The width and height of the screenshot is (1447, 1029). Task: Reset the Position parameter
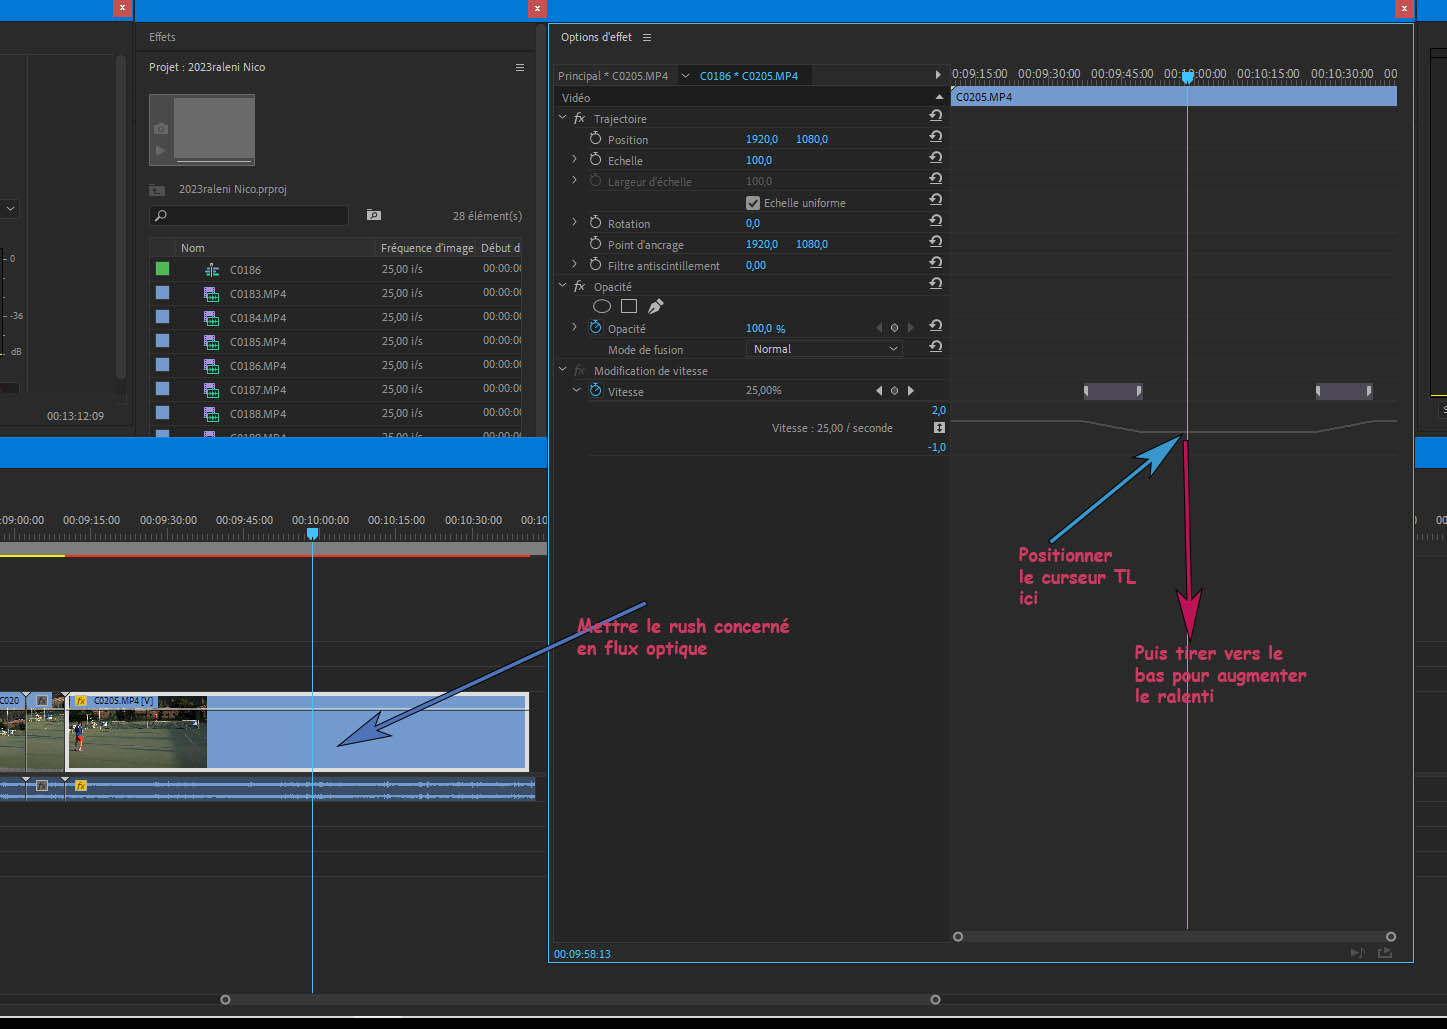point(935,137)
